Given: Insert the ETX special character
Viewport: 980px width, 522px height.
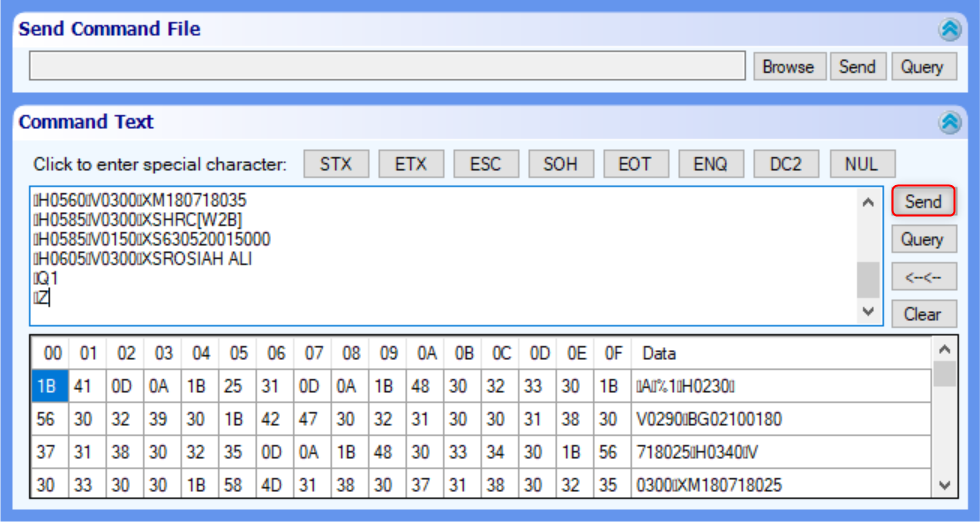Looking at the screenshot, I should point(411,164).
